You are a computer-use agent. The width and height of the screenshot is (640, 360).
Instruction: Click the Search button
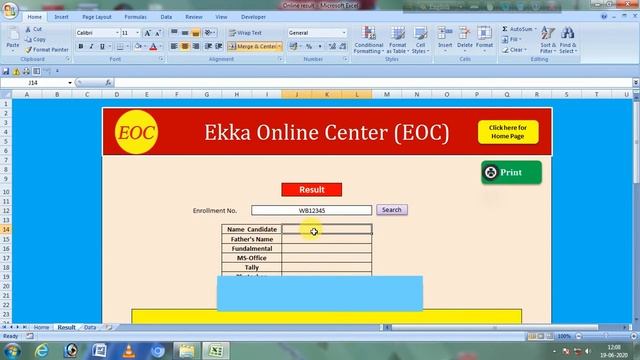click(392, 210)
